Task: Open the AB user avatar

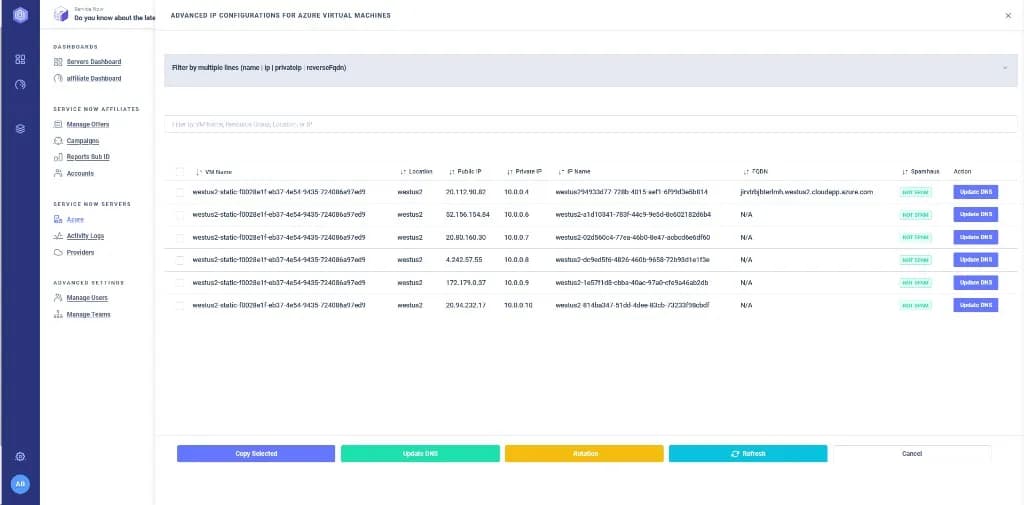Action: tap(20, 484)
